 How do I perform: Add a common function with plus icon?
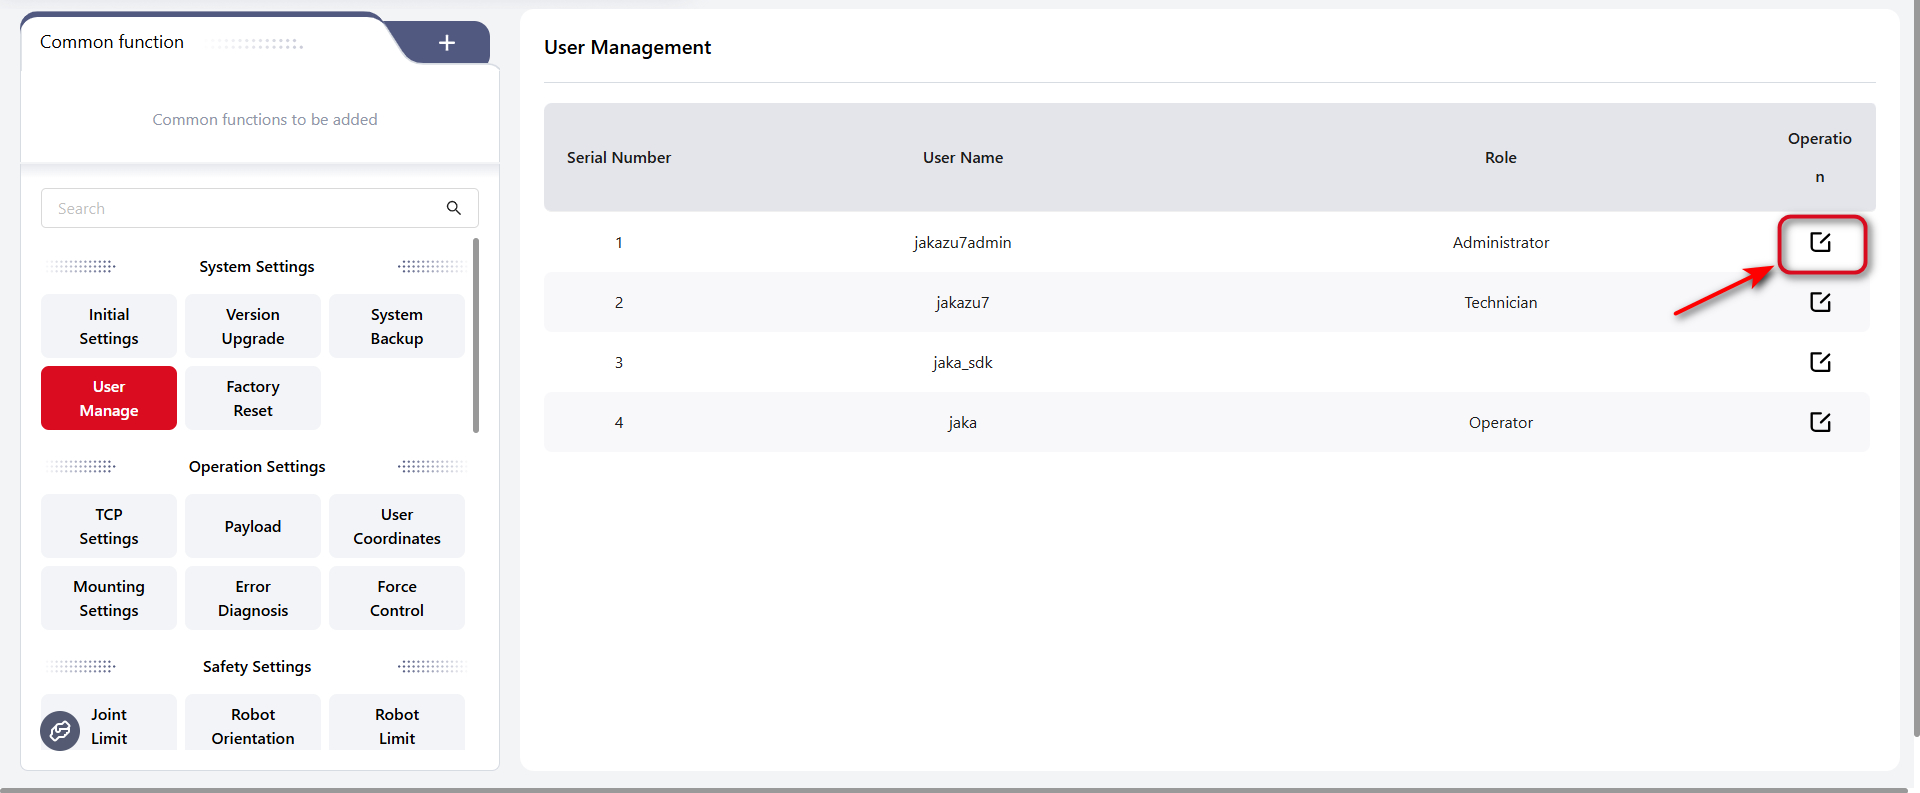(447, 42)
